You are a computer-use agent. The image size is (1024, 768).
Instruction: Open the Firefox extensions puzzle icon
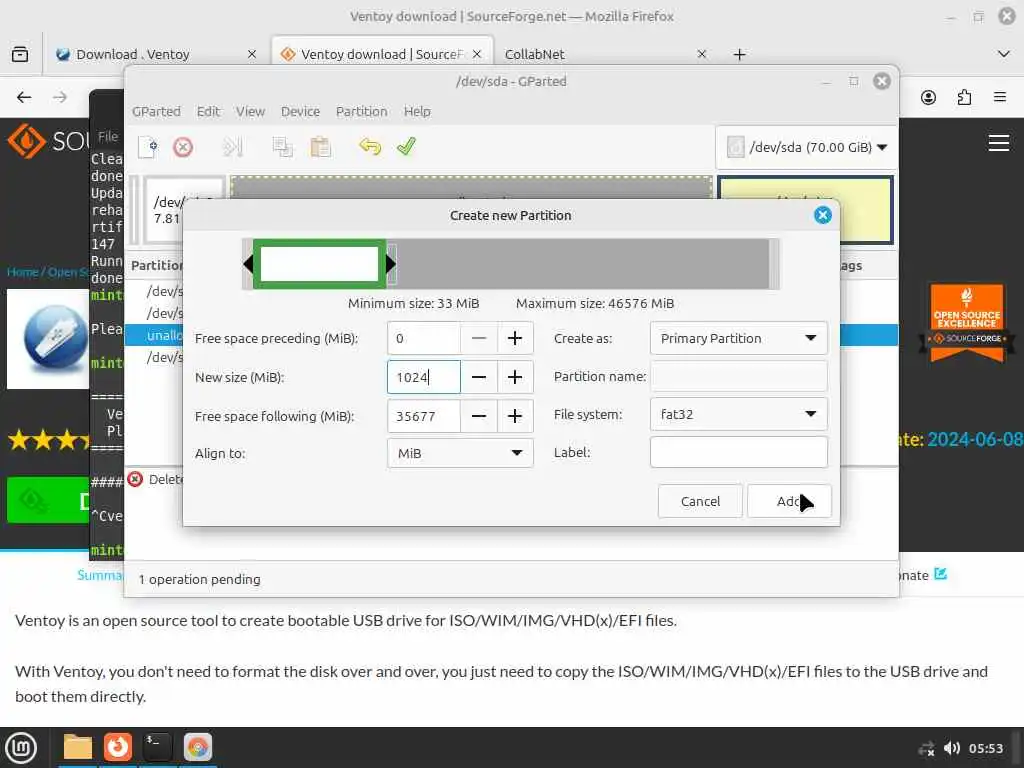pyautogui.click(x=964, y=97)
